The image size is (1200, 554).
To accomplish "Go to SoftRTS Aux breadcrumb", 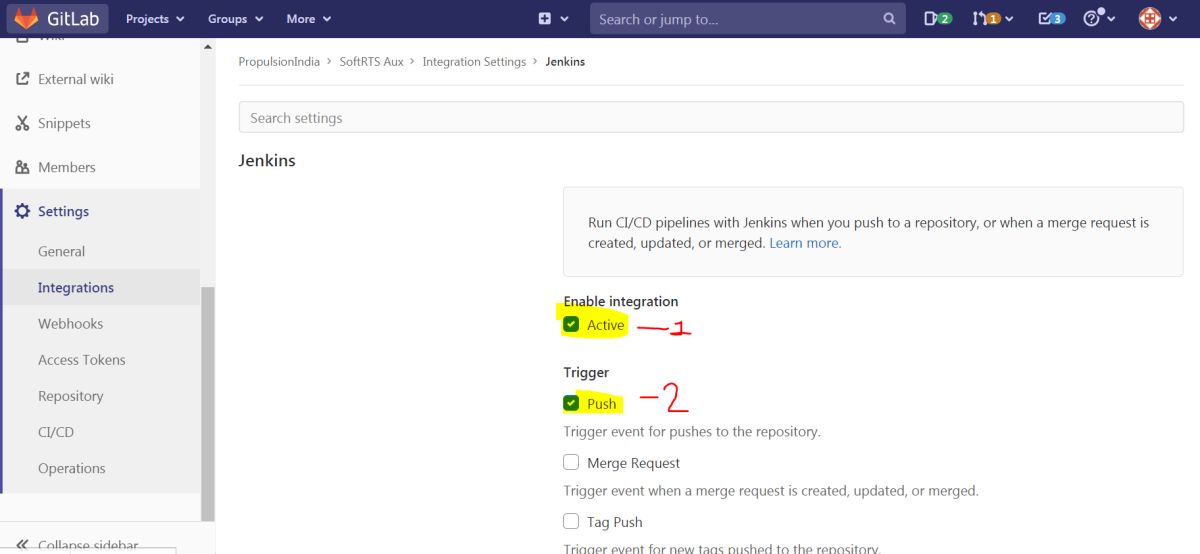I will coord(371,61).
